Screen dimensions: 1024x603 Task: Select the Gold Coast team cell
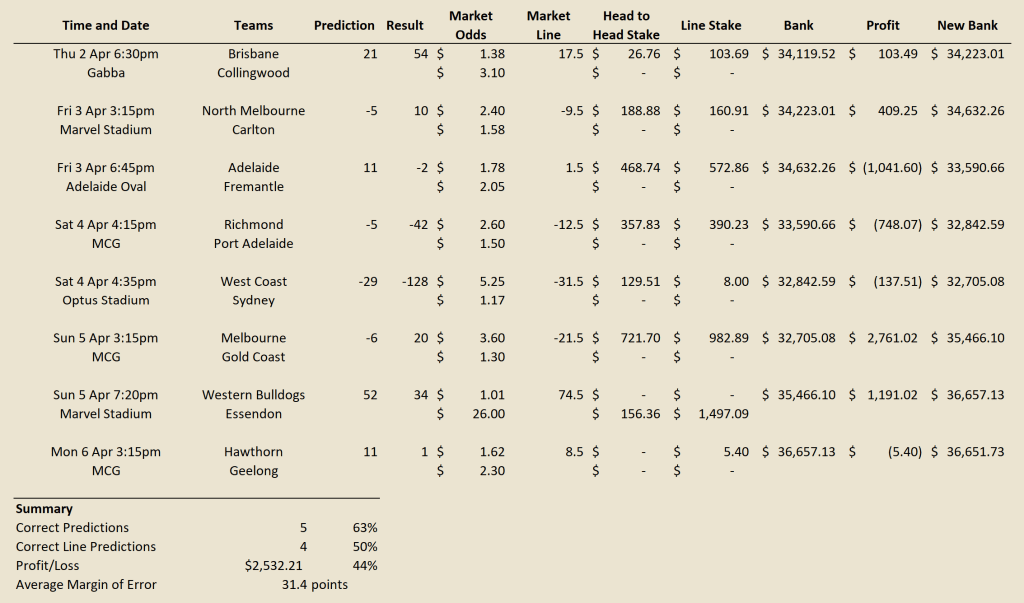pyautogui.click(x=253, y=357)
